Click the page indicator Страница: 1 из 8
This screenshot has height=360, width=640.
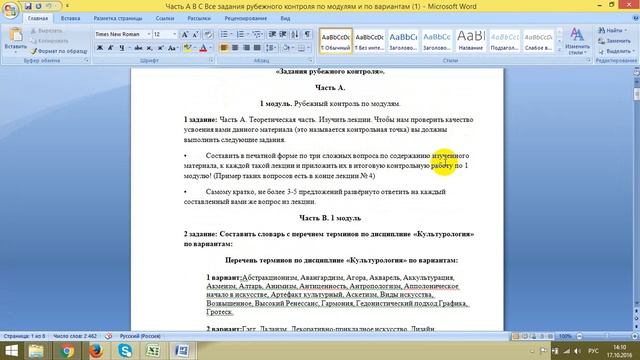click(x=24, y=336)
